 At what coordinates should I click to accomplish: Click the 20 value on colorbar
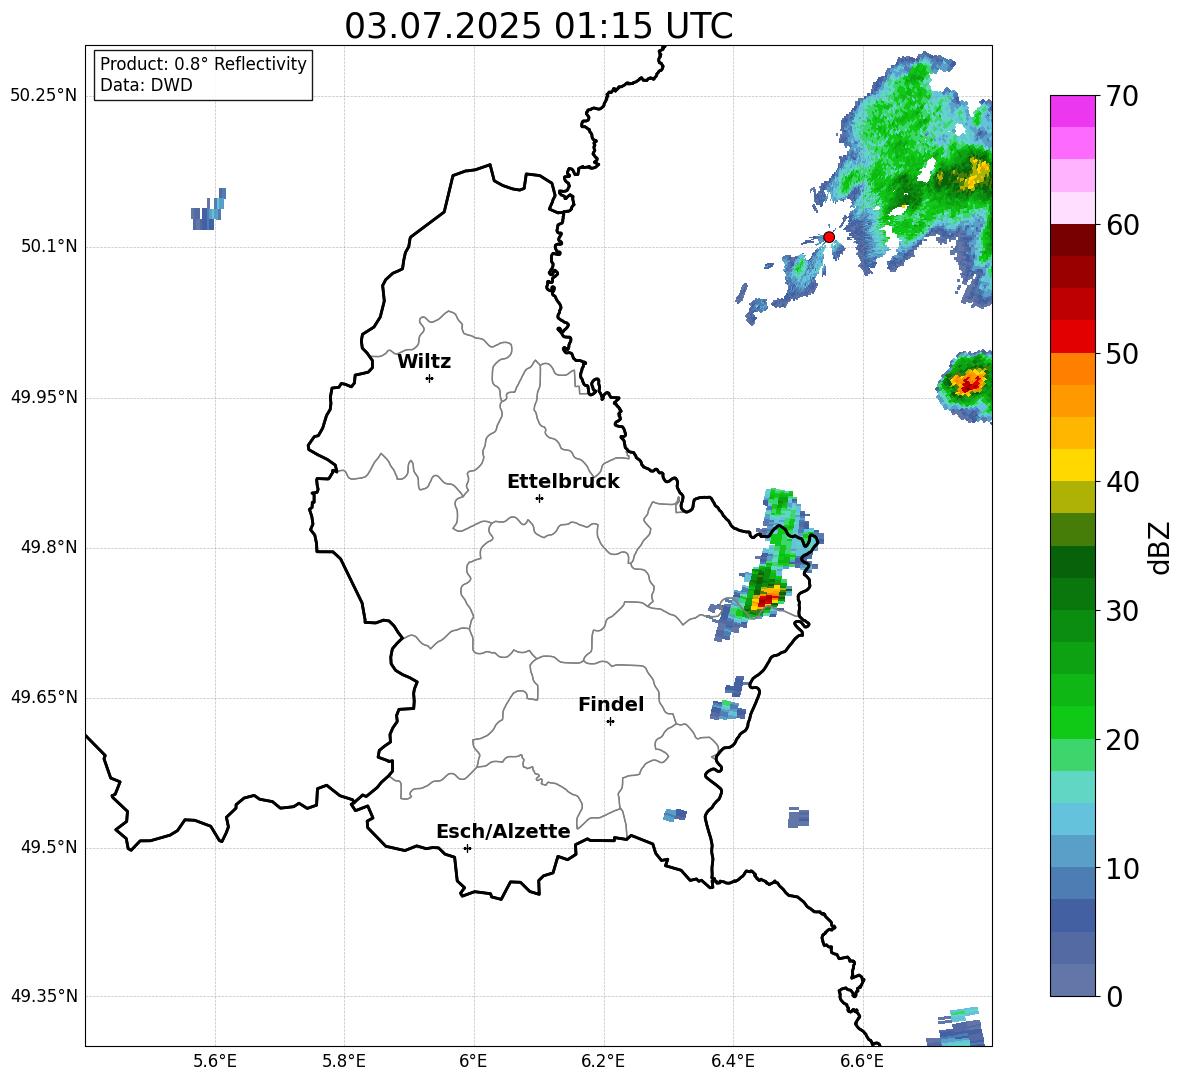click(1122, 740)
